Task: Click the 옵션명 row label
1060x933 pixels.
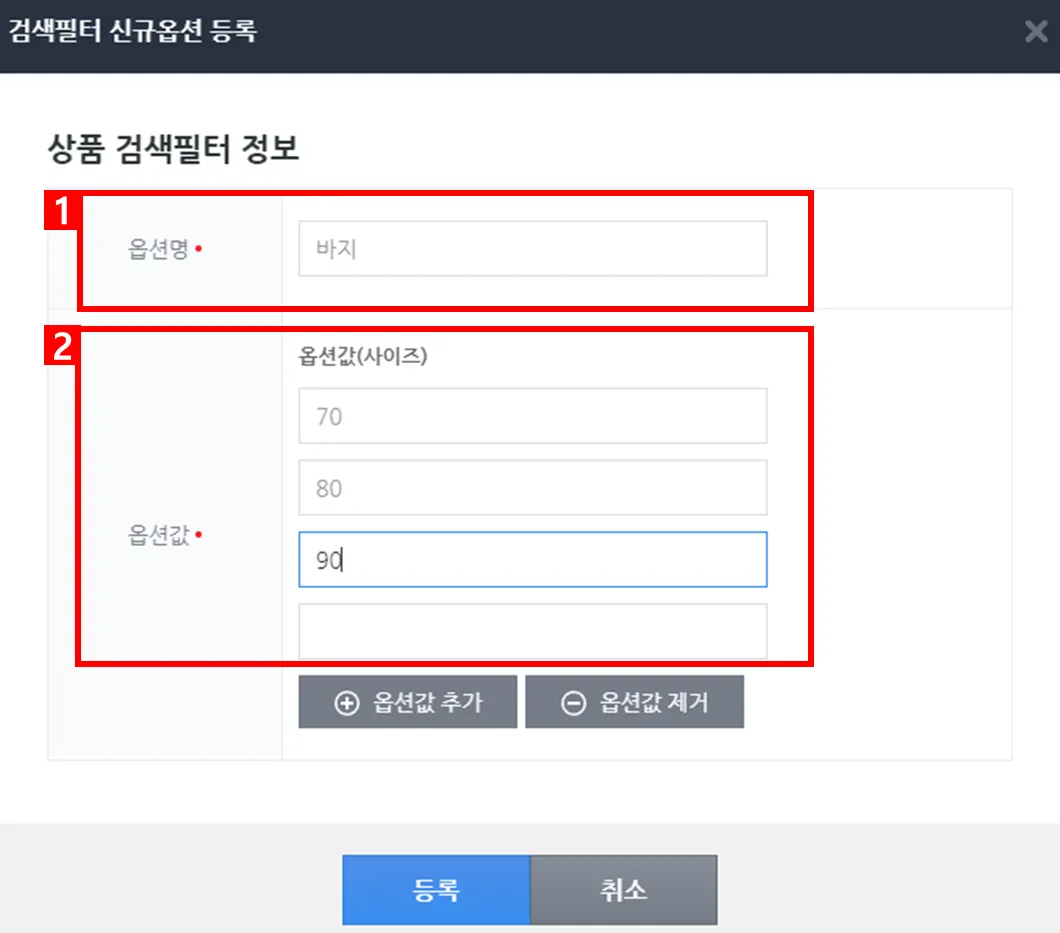Action: coord(158,250)
